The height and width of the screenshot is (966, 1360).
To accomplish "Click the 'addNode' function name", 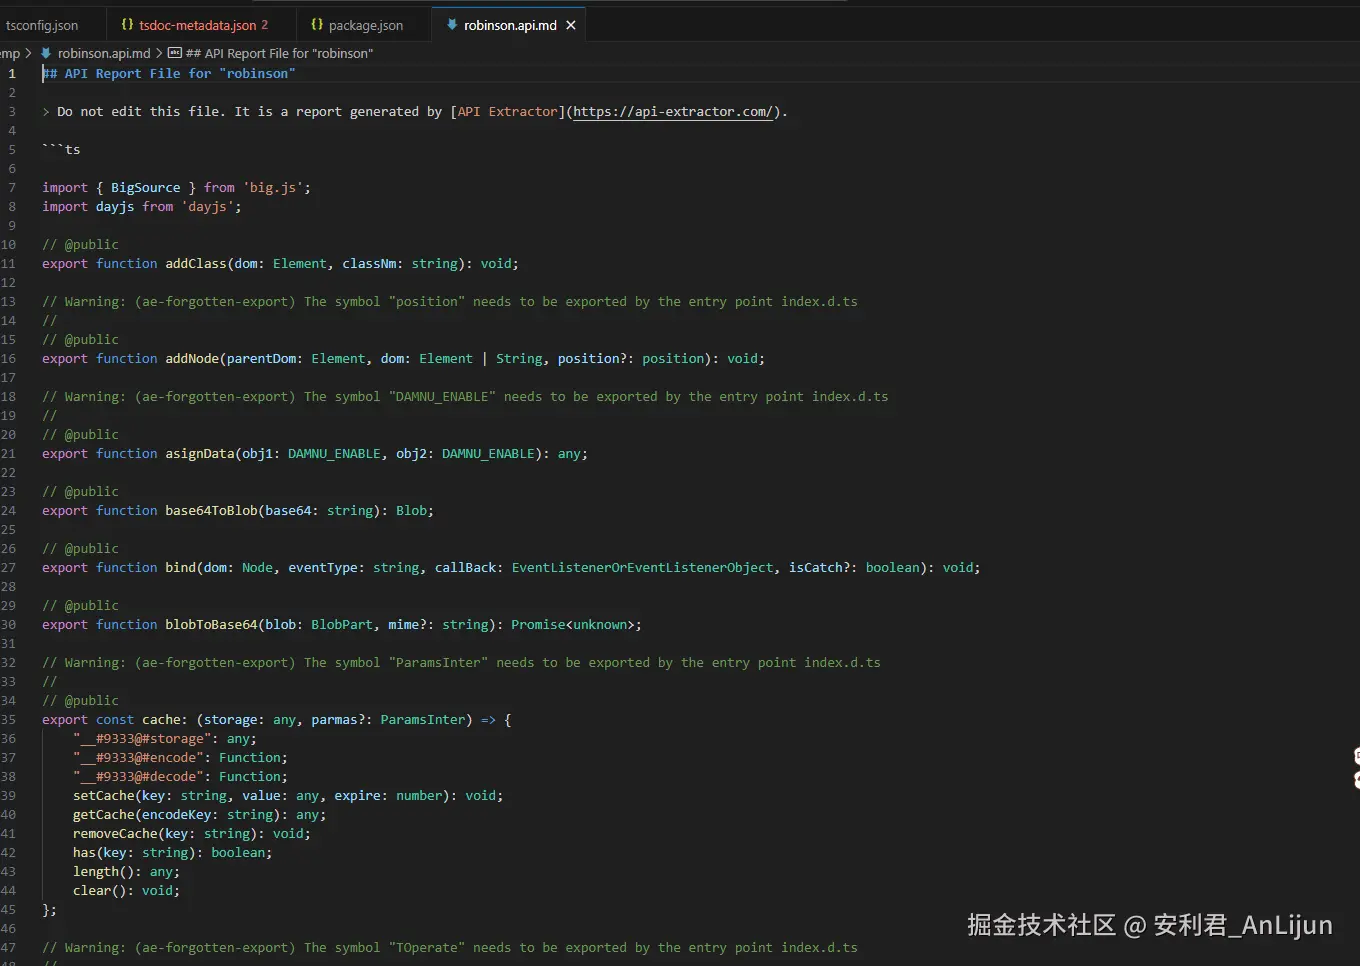I will (x=192, y=359).
